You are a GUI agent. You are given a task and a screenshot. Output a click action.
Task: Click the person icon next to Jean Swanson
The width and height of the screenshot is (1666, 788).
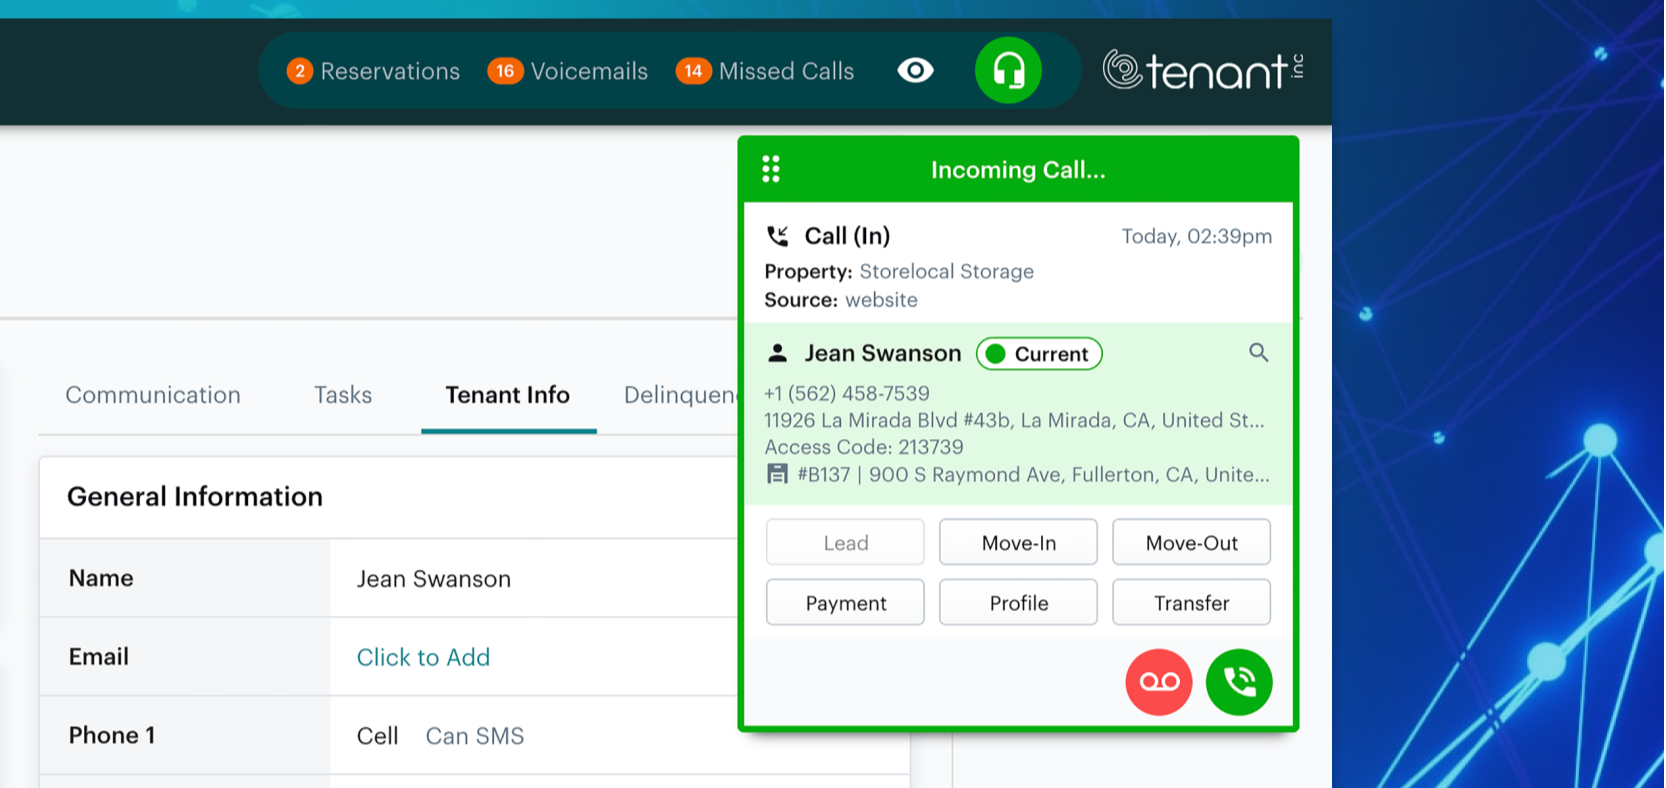tap(777, 353)
